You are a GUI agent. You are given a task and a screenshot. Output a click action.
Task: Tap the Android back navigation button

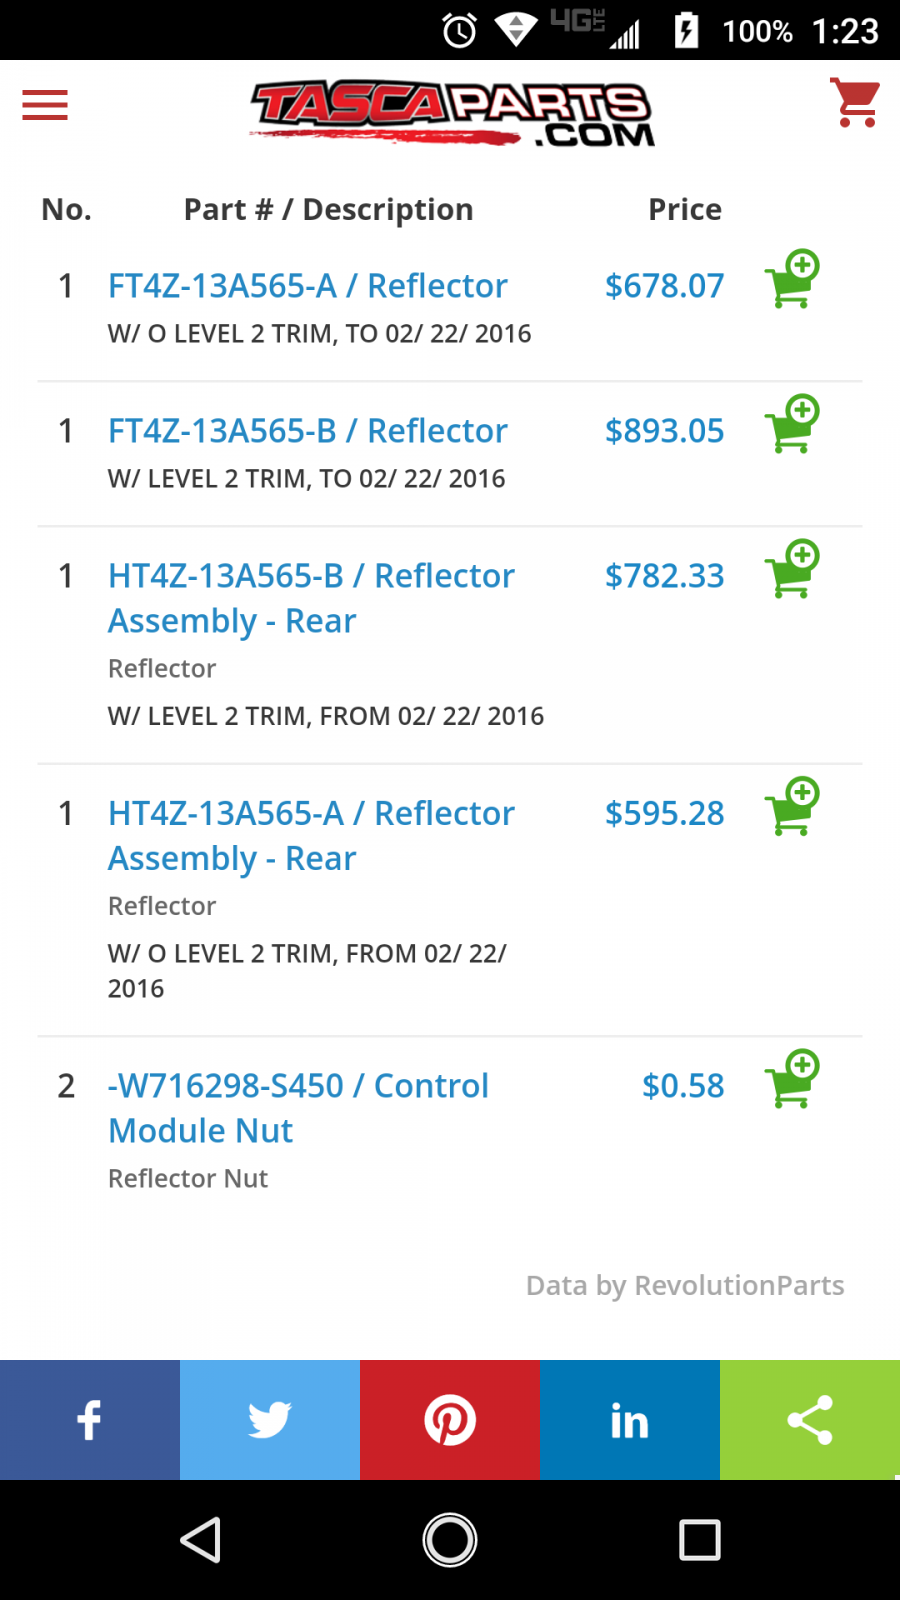point(201,1540)
